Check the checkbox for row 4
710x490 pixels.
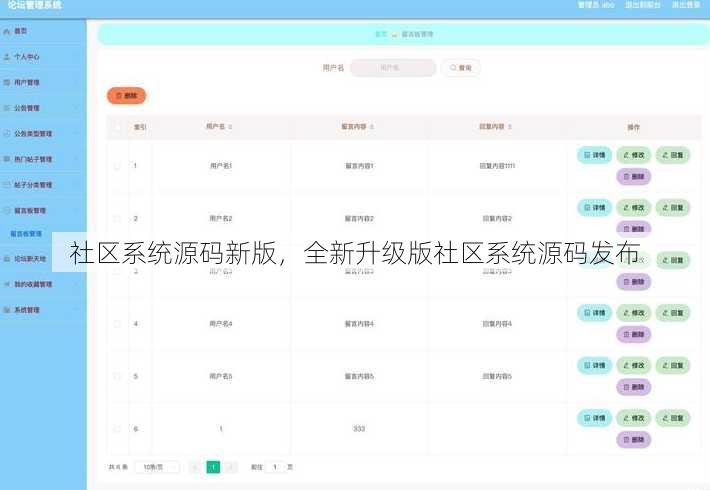(117, 324)
